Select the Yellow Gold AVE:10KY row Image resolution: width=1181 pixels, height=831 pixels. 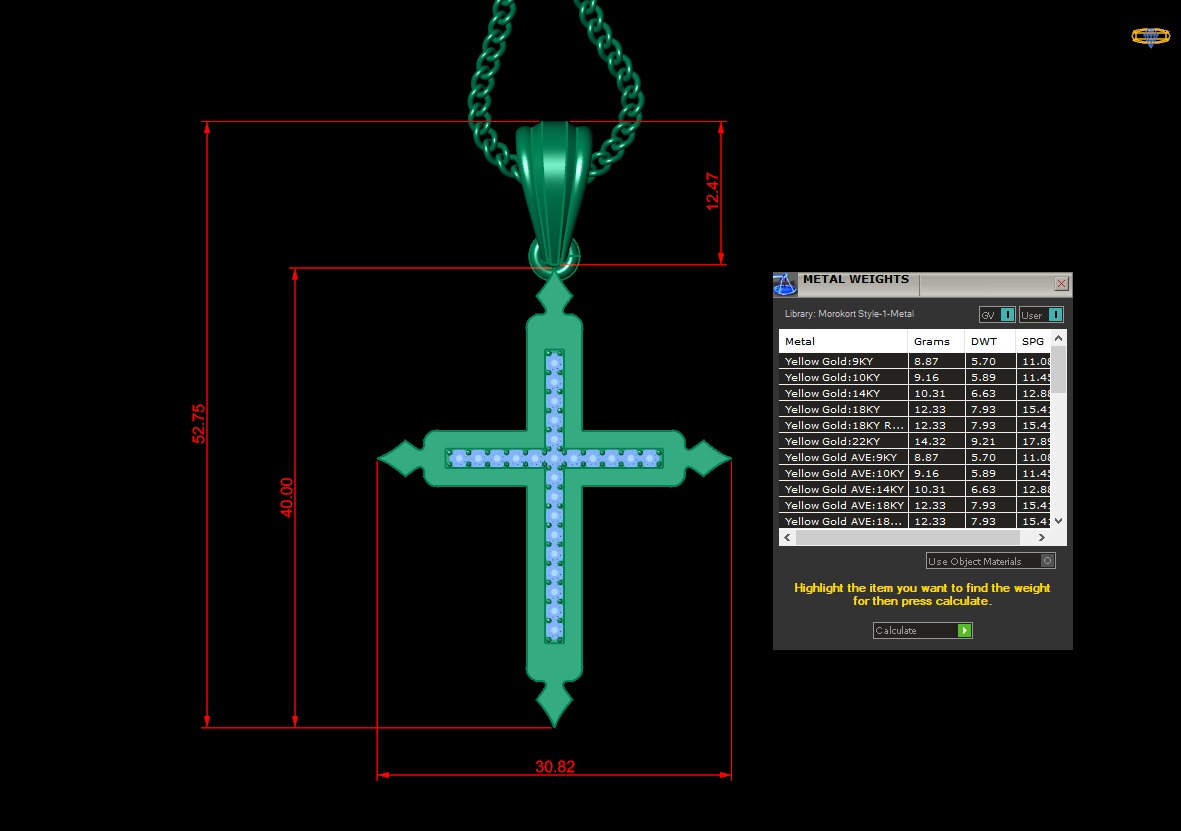(914, 473)
